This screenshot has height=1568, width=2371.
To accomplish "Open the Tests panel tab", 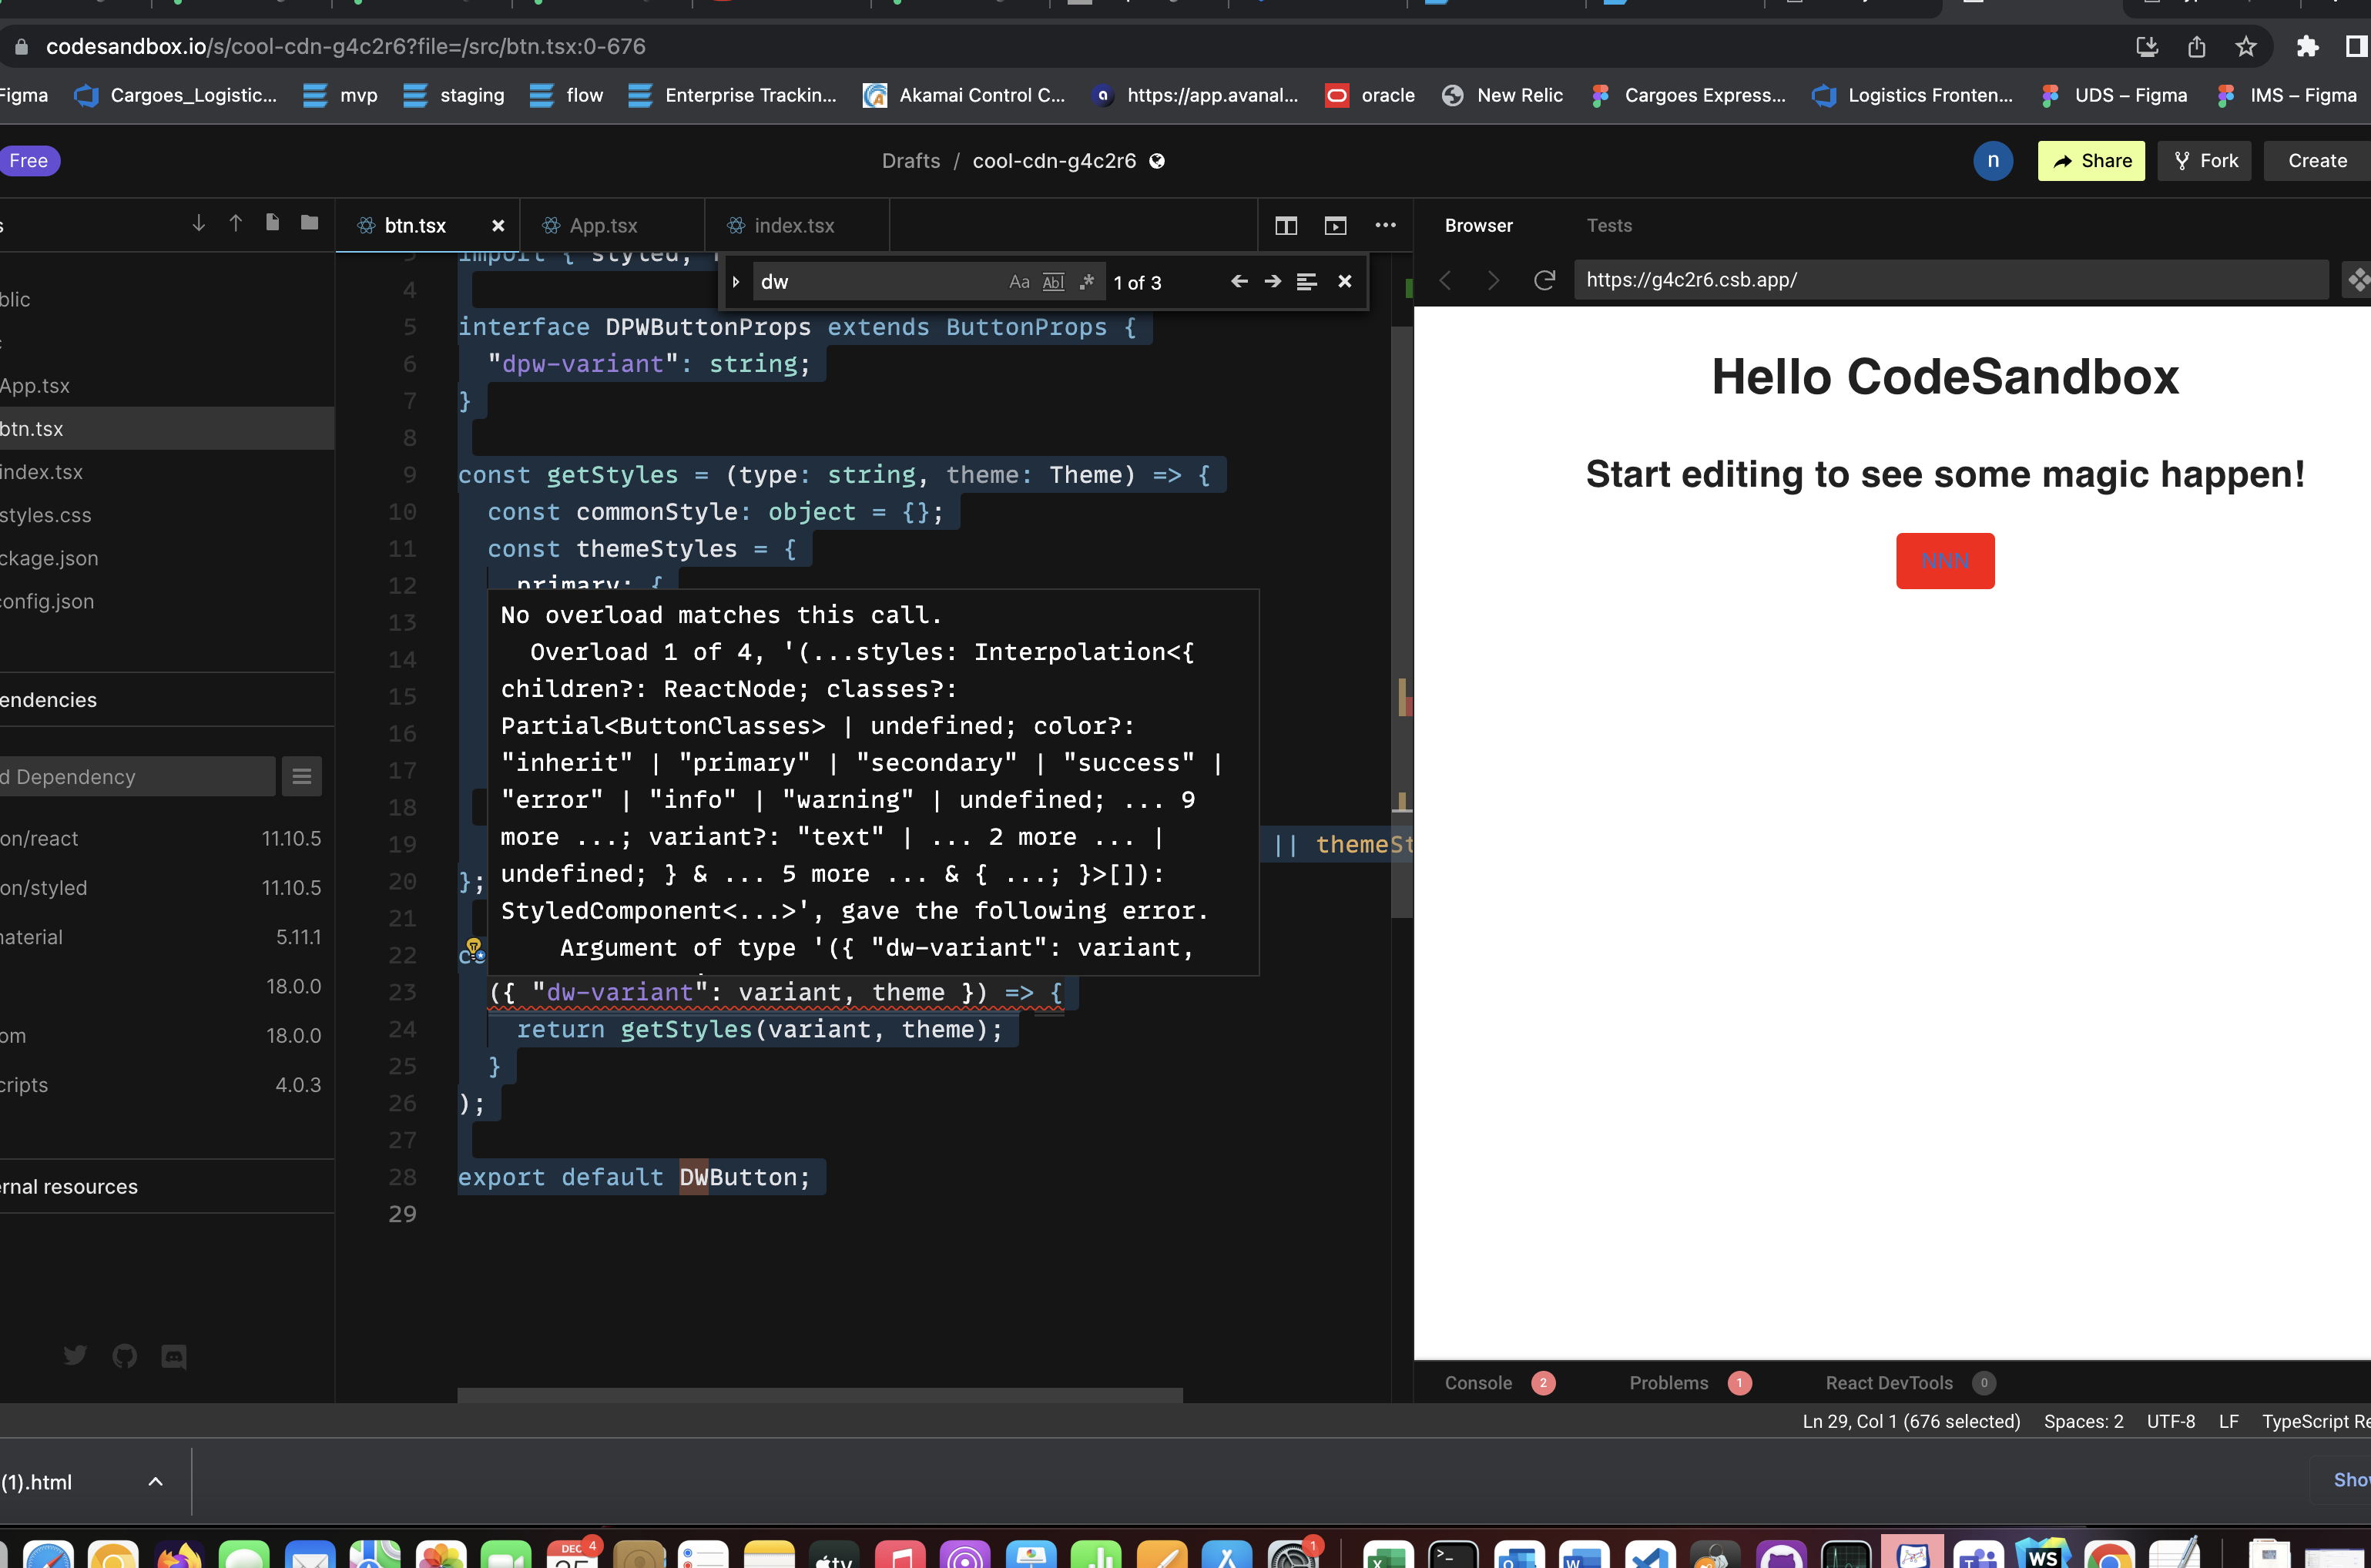I will tap(1608, 226).
